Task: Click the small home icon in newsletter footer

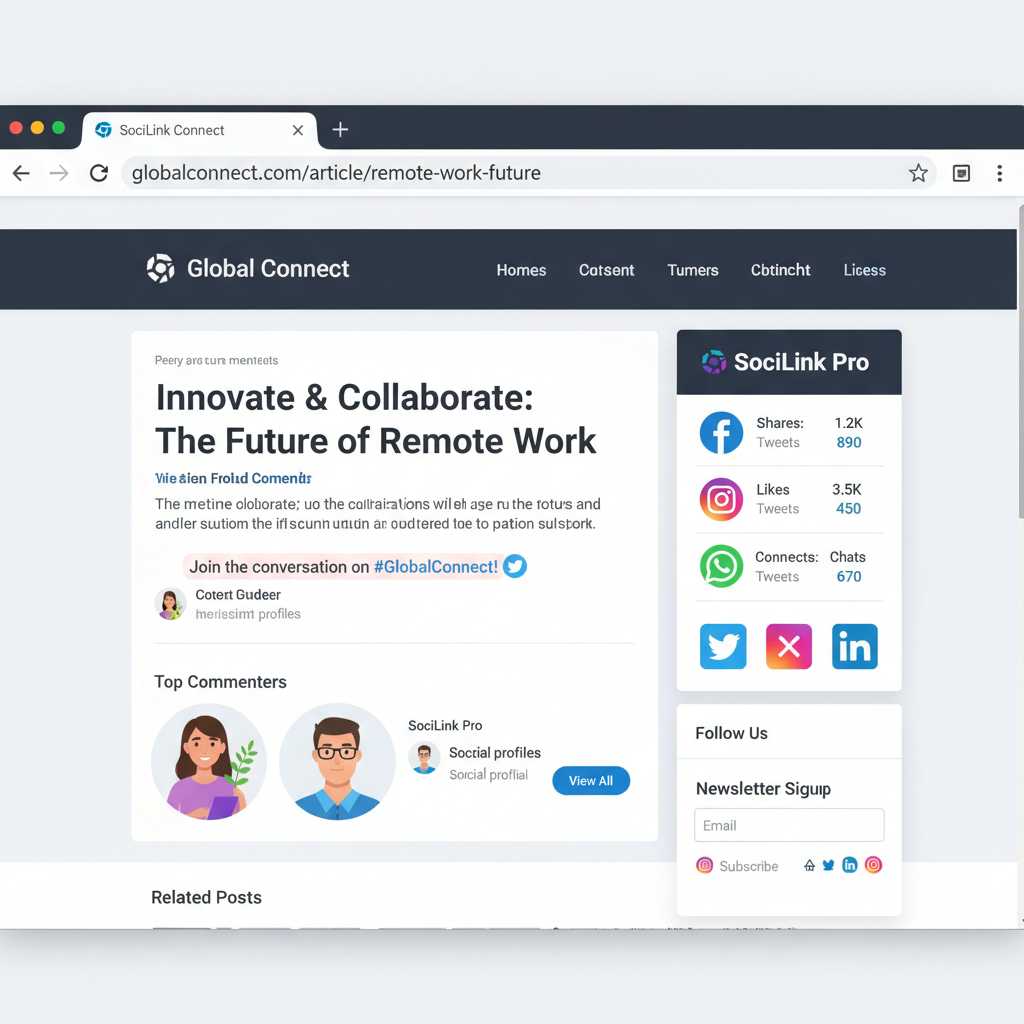Action: tap(809, 865)
